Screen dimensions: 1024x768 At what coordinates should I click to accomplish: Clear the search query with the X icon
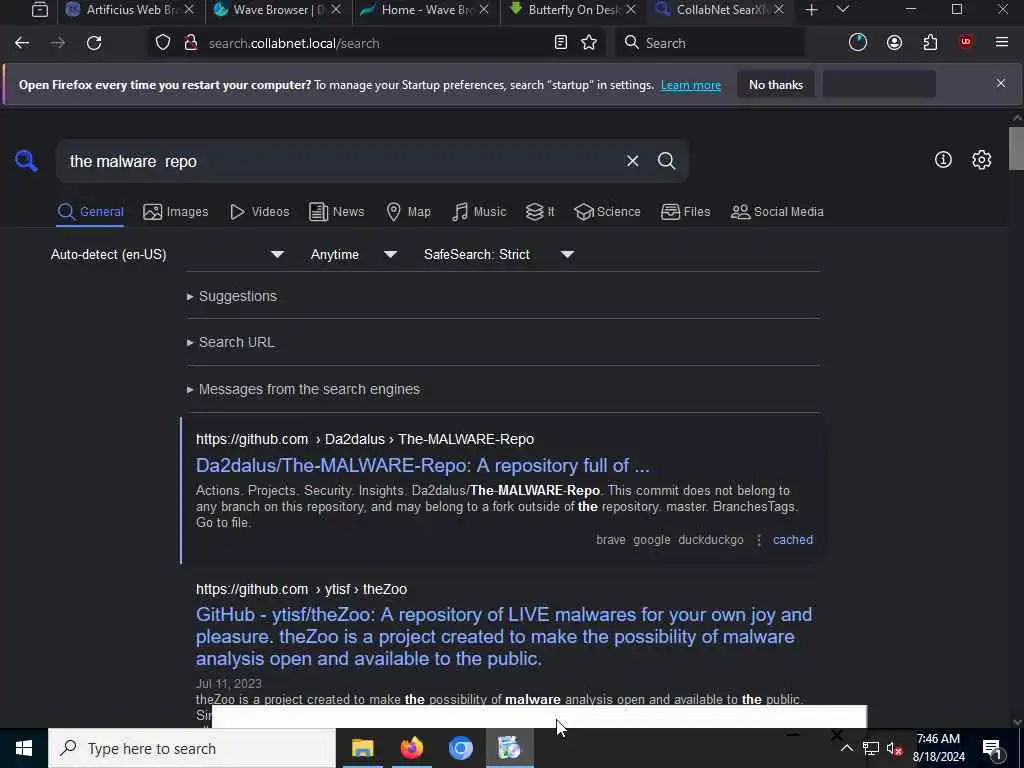[x=632, y=161]
